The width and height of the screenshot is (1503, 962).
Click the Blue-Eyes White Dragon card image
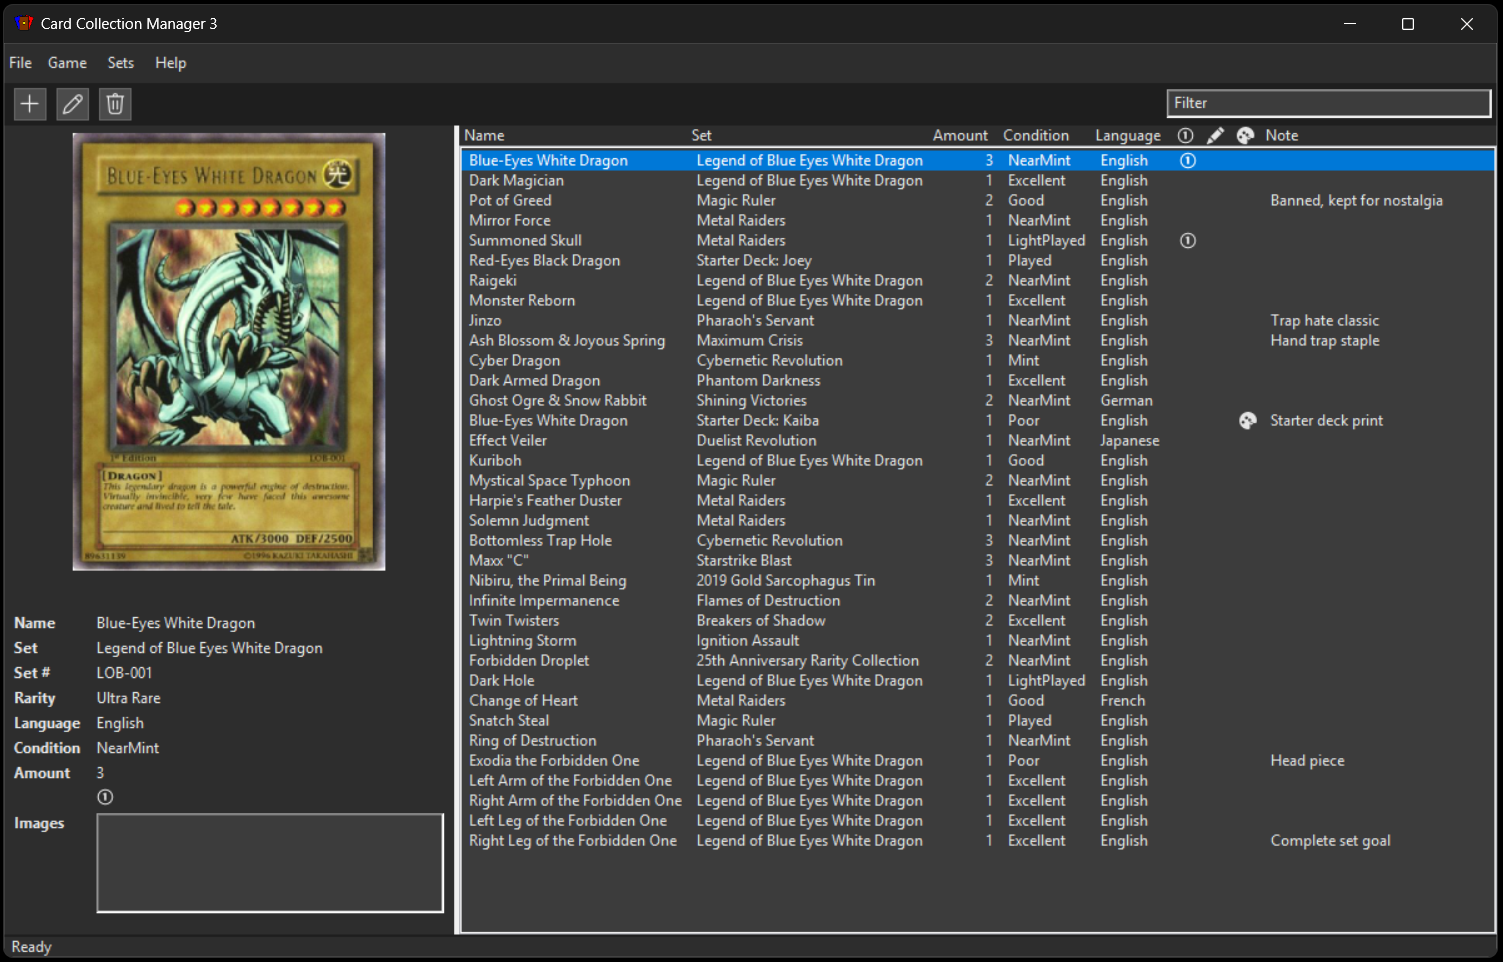point(229,351)
